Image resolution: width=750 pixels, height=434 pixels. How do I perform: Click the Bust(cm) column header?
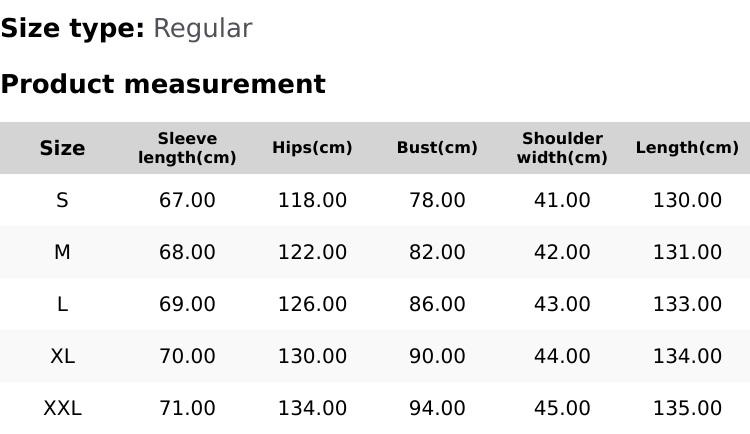point(437,148)
